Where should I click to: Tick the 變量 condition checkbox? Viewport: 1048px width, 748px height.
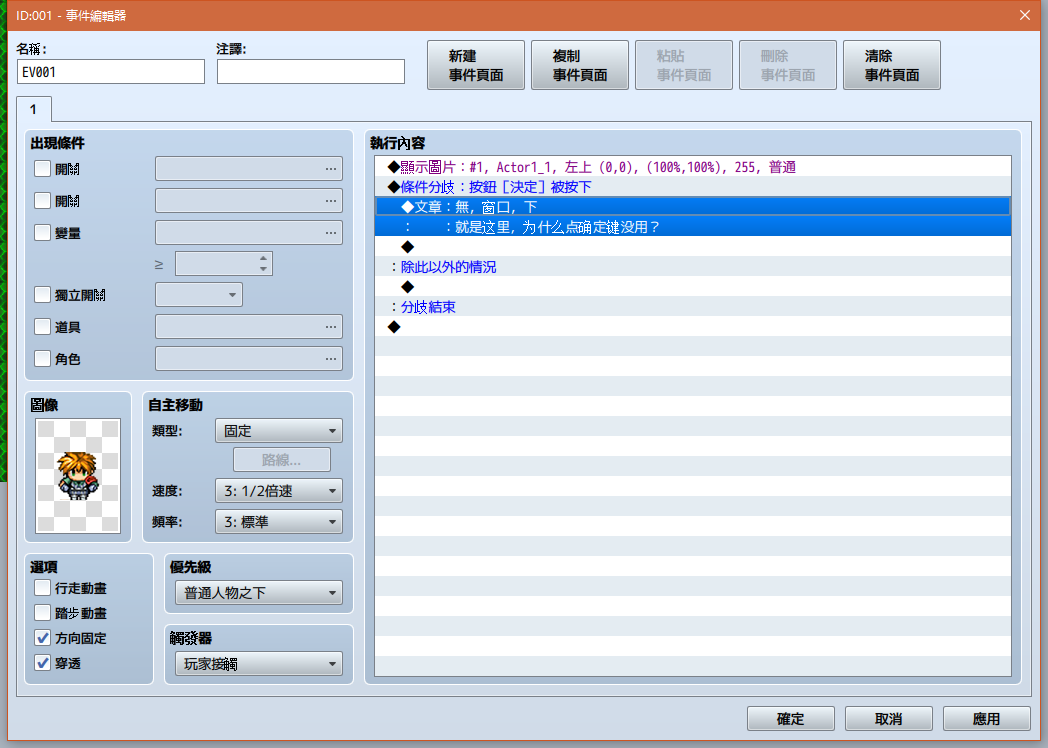[x=42, y=233]
